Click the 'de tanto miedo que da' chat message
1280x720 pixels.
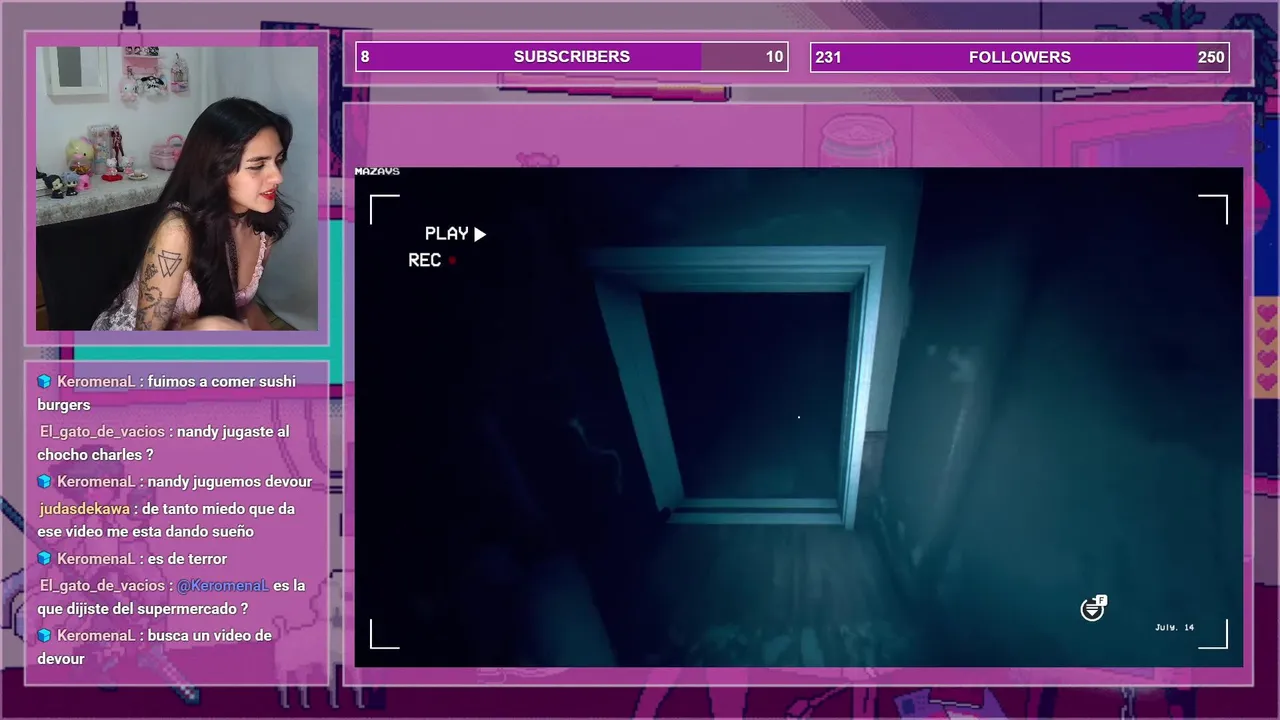[166, 520]
